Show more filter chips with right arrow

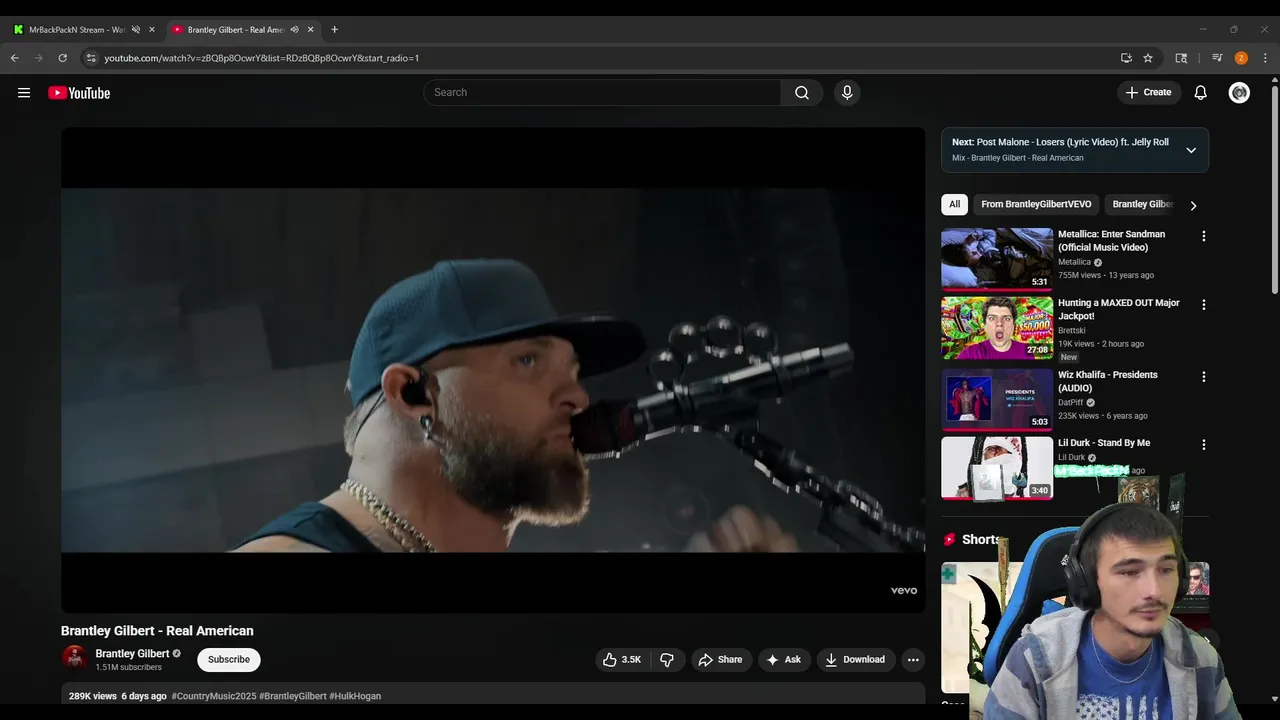(1193, 205)
